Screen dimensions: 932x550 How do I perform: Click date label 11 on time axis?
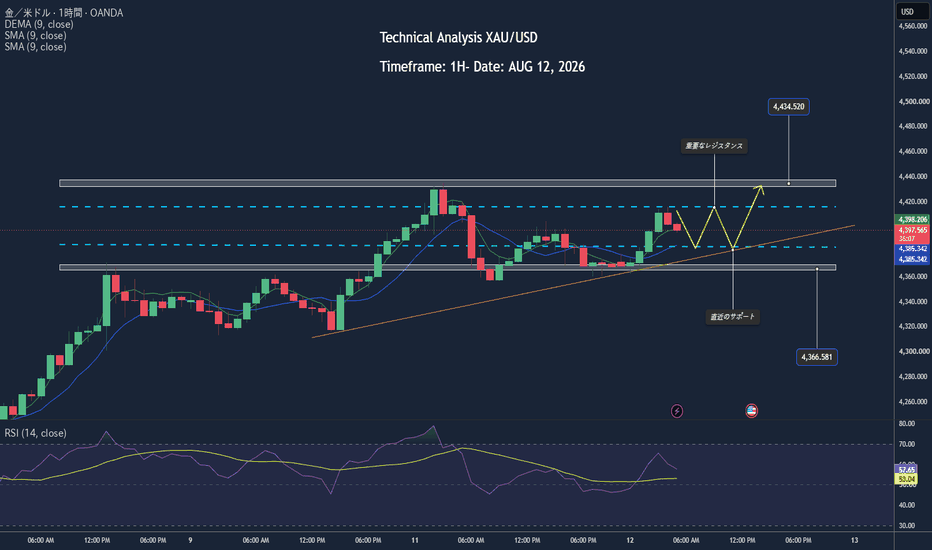click(x=415, y=540)
